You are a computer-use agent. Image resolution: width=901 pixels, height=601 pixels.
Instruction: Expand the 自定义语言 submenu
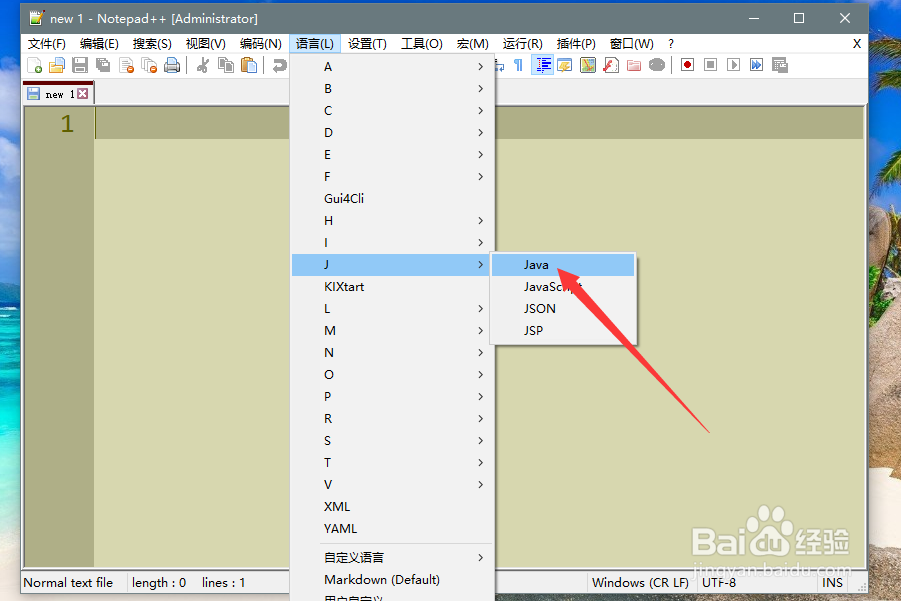click(392, 557)
